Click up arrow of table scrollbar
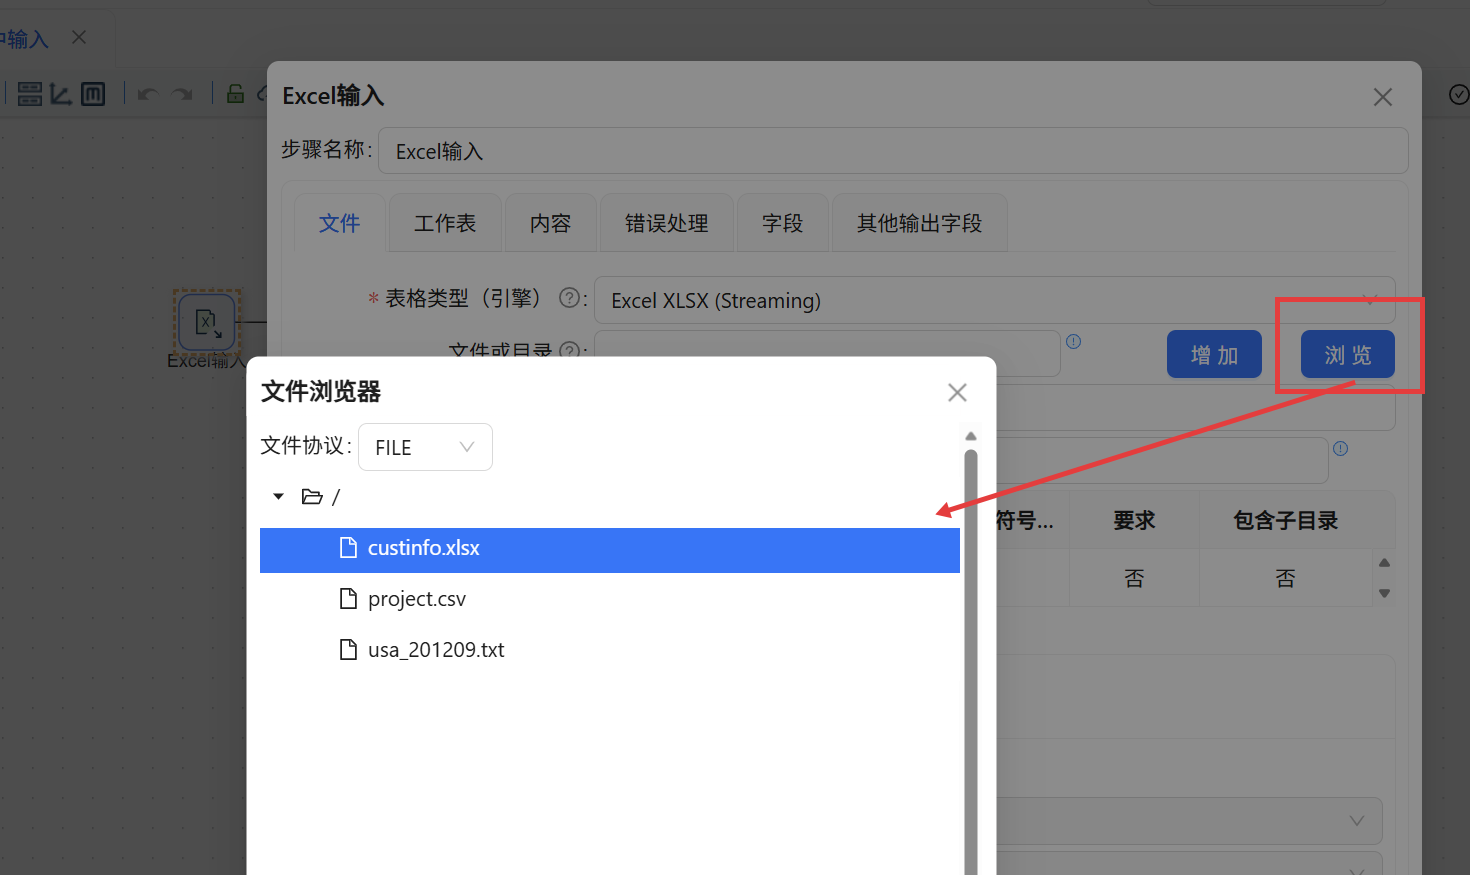This screenshot has height=875, width=1470. coord(1384,563)
